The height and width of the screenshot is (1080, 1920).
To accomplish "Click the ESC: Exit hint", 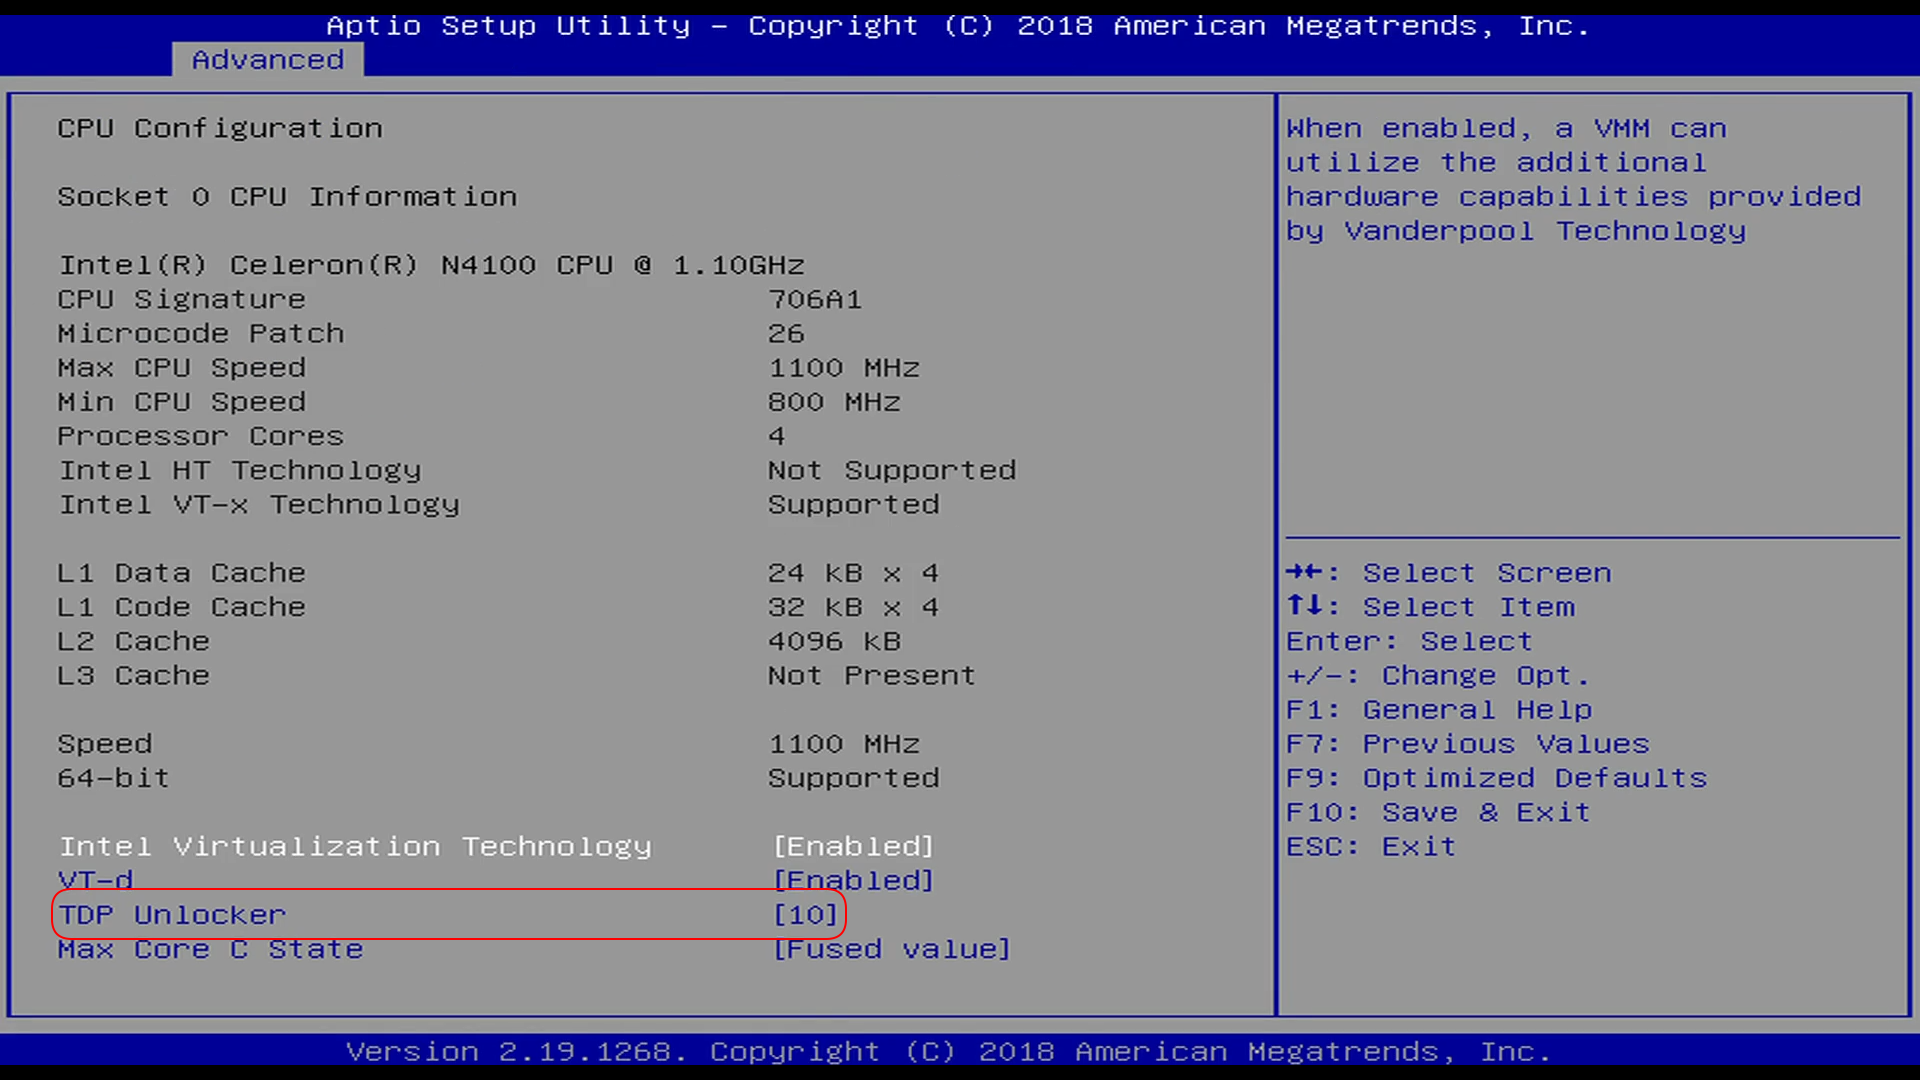I will [x=1371, y=847].
